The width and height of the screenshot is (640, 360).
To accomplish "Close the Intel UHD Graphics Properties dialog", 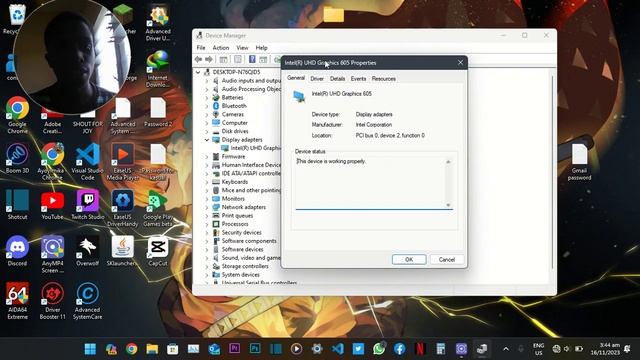I will click(x=460, y=62).
